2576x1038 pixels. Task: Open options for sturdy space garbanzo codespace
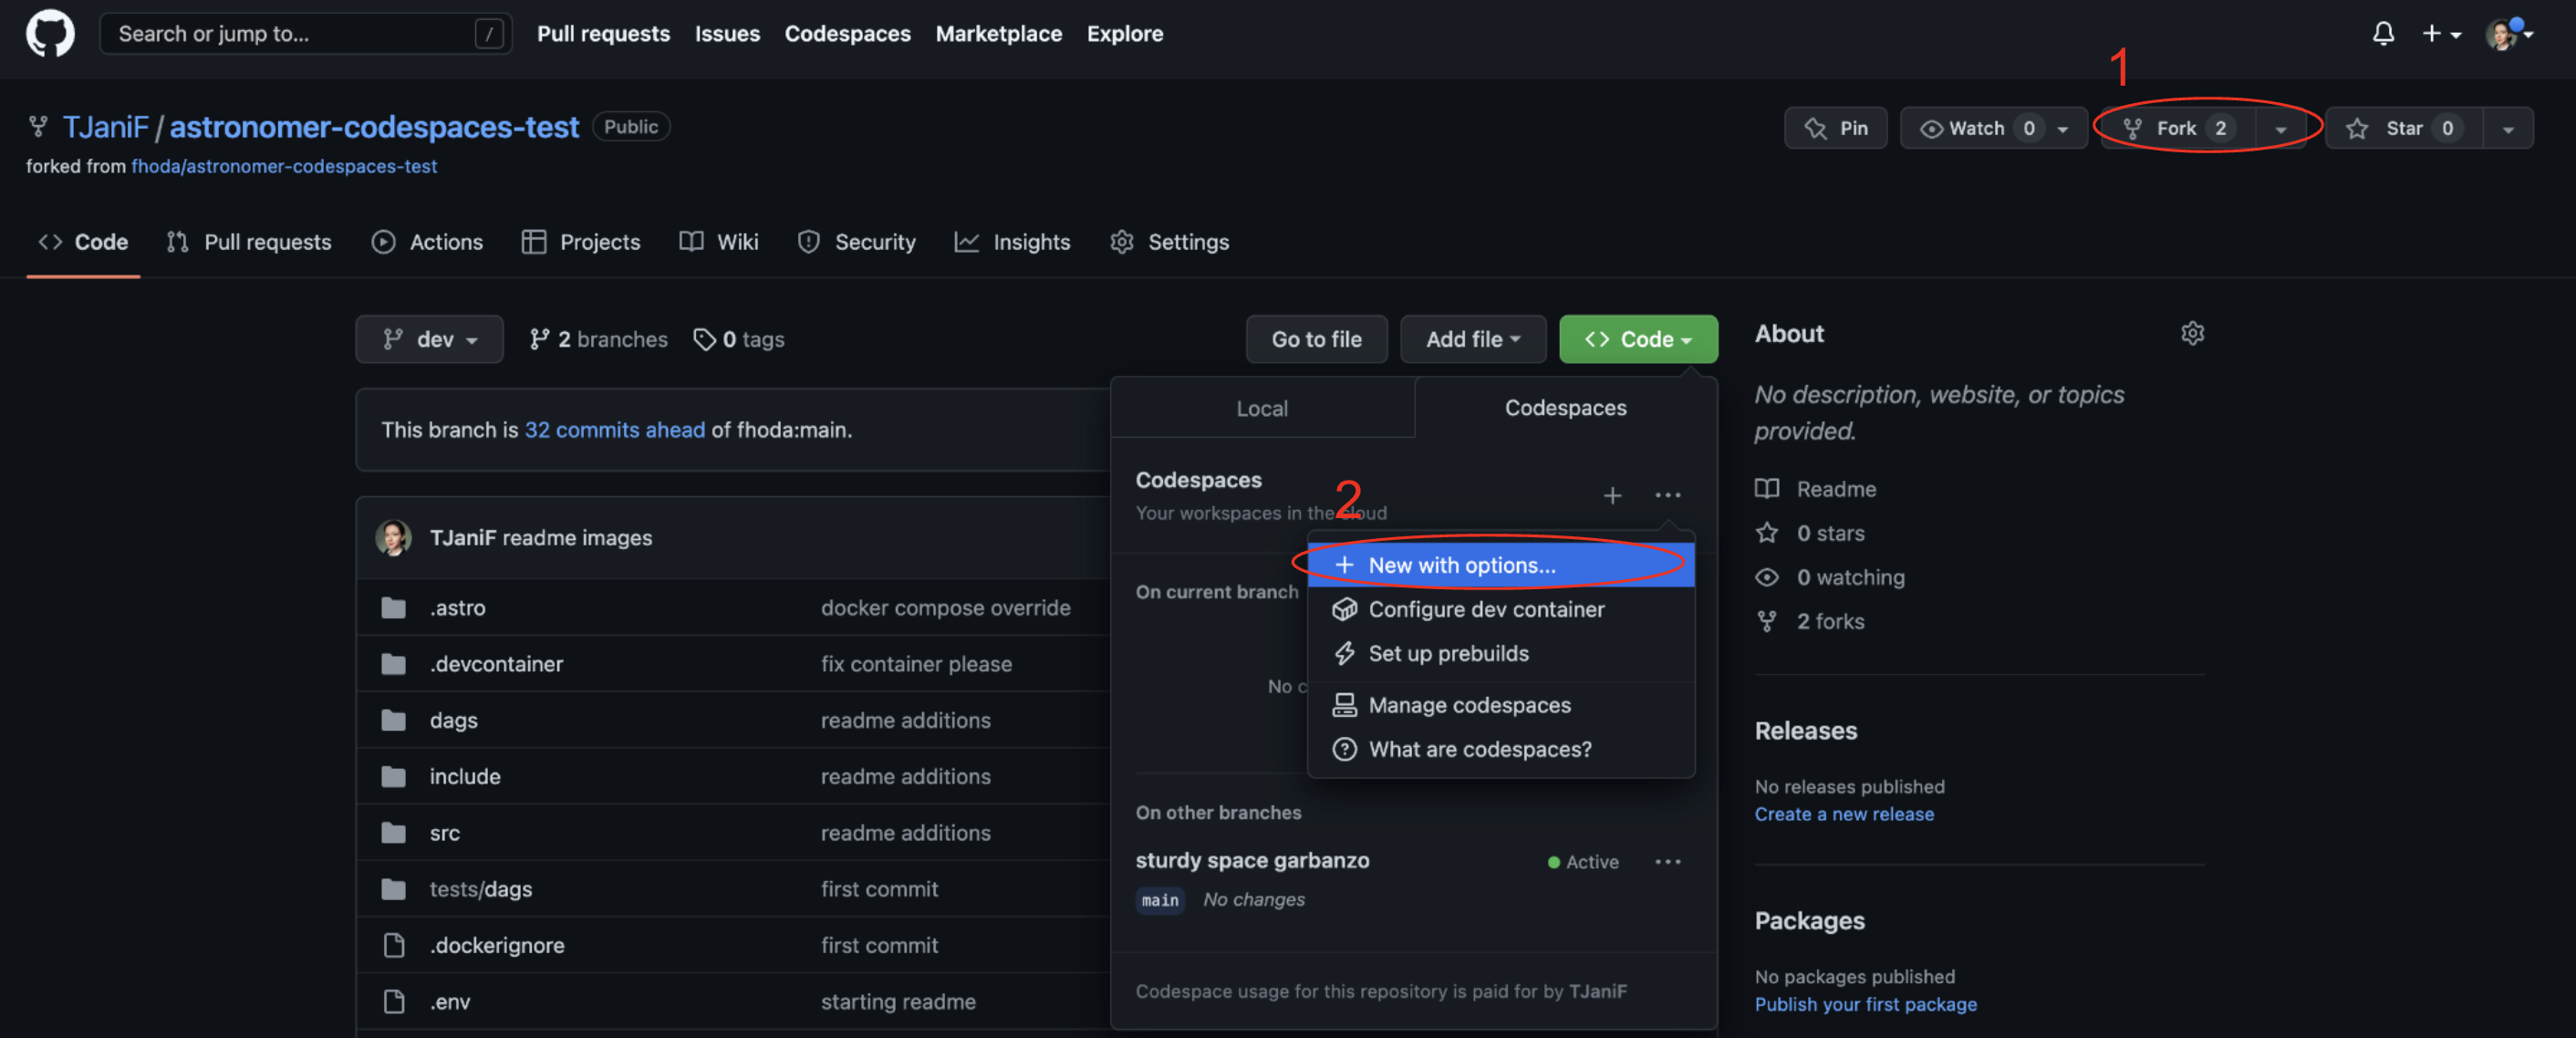(1667, 862)
